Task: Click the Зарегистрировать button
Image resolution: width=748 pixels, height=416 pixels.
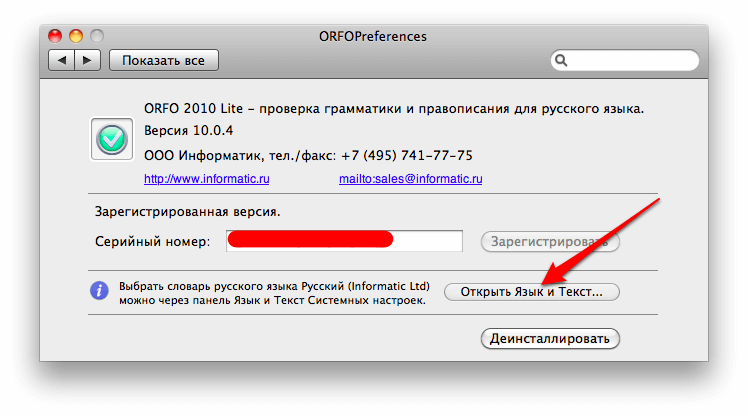Action: (x=550, y=241)
